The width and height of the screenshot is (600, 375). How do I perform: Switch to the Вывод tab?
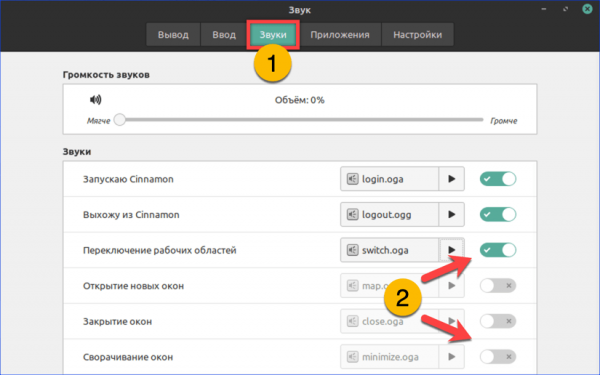point(173,34)
